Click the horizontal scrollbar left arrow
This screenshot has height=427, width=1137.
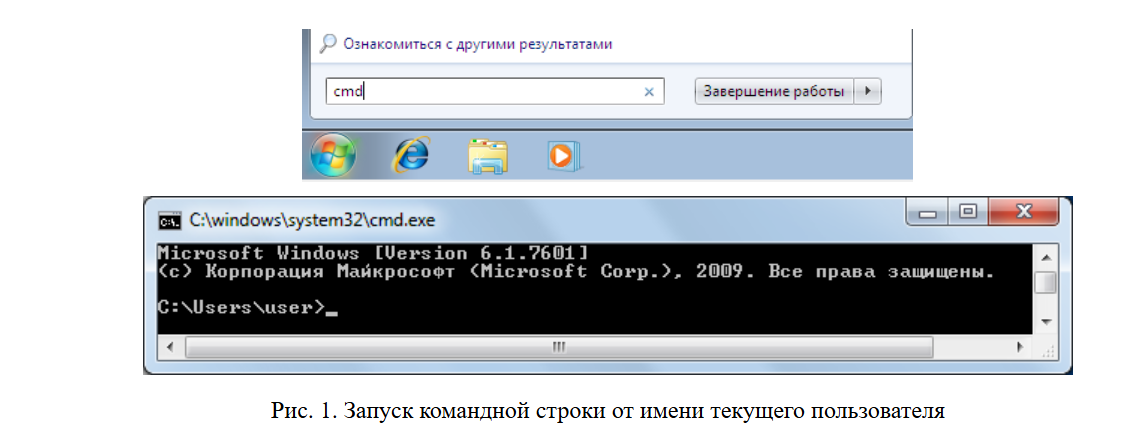coord(170,347)
